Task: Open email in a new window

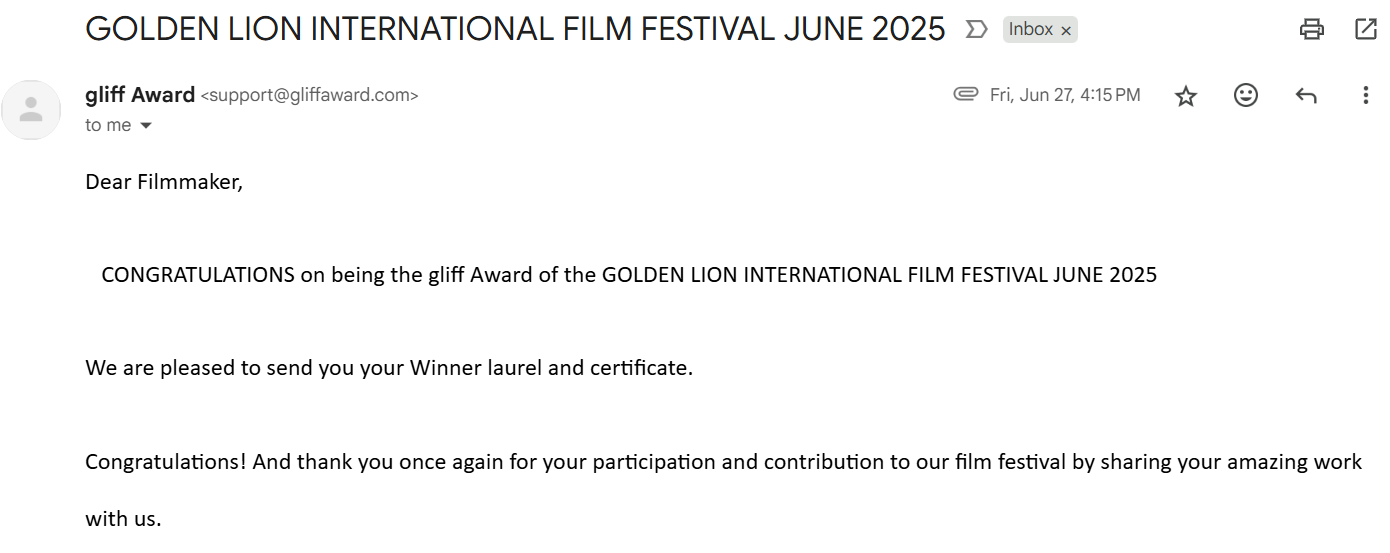Action: (1366, 29)
